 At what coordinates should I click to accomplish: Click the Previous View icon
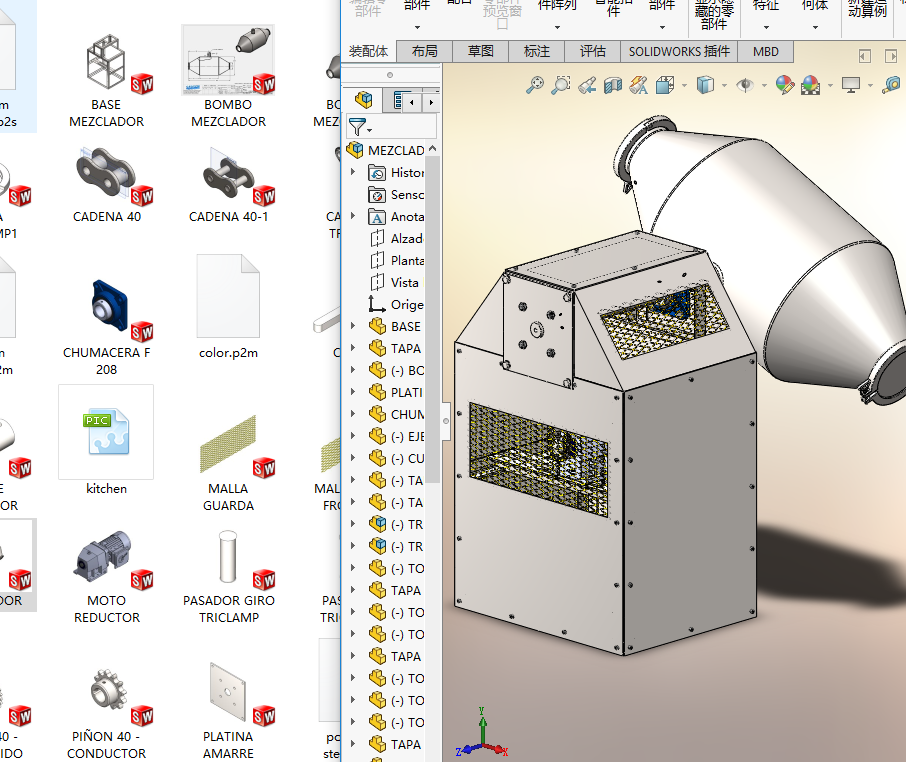(x=587, y=86)
